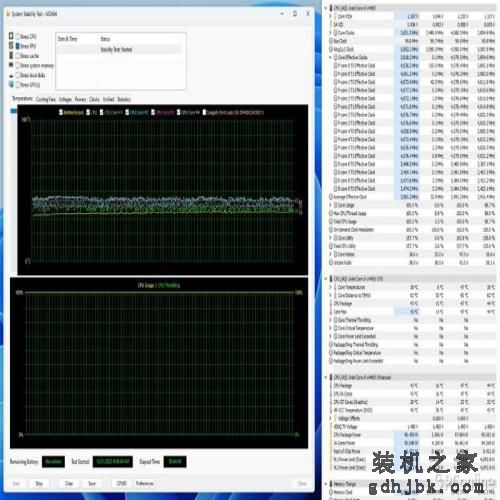Click the Save button
This screenshot has height=500, width=500.
pyautogui.click(x=92, y=483)
